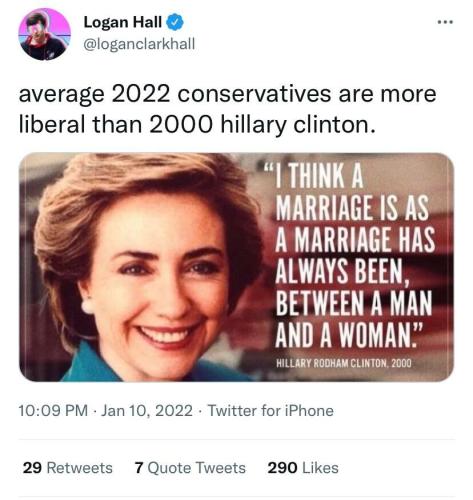This screenshot has height=500, width=473.
Task: Click the blue verified badge
Action: point(175,23)
